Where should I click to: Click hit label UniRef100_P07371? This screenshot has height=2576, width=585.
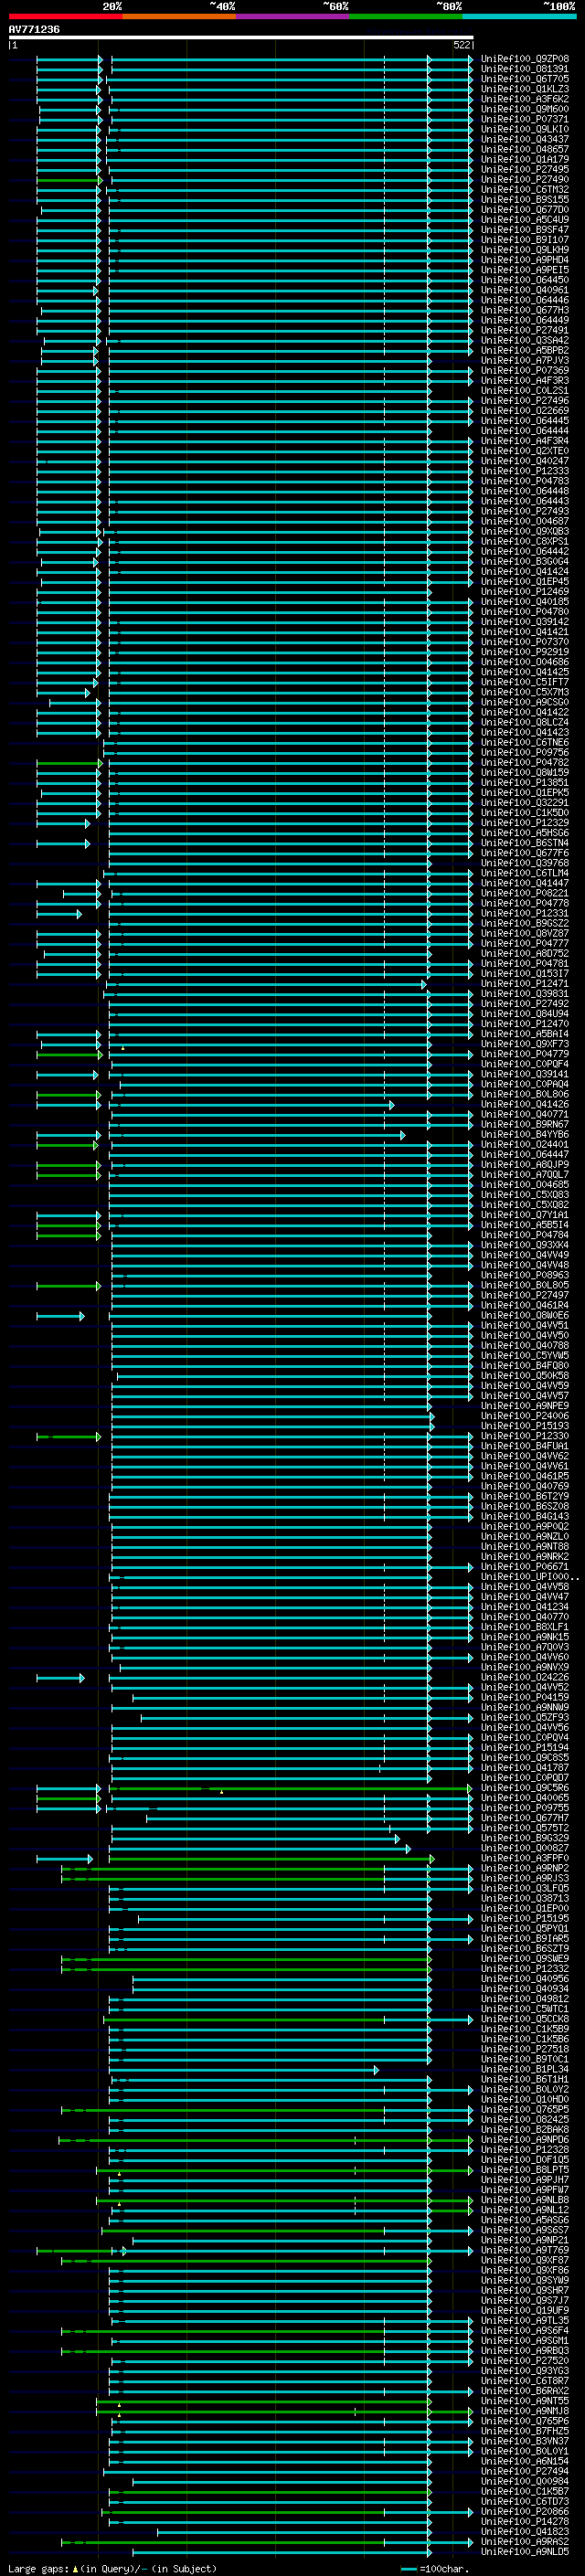[525, 119]
